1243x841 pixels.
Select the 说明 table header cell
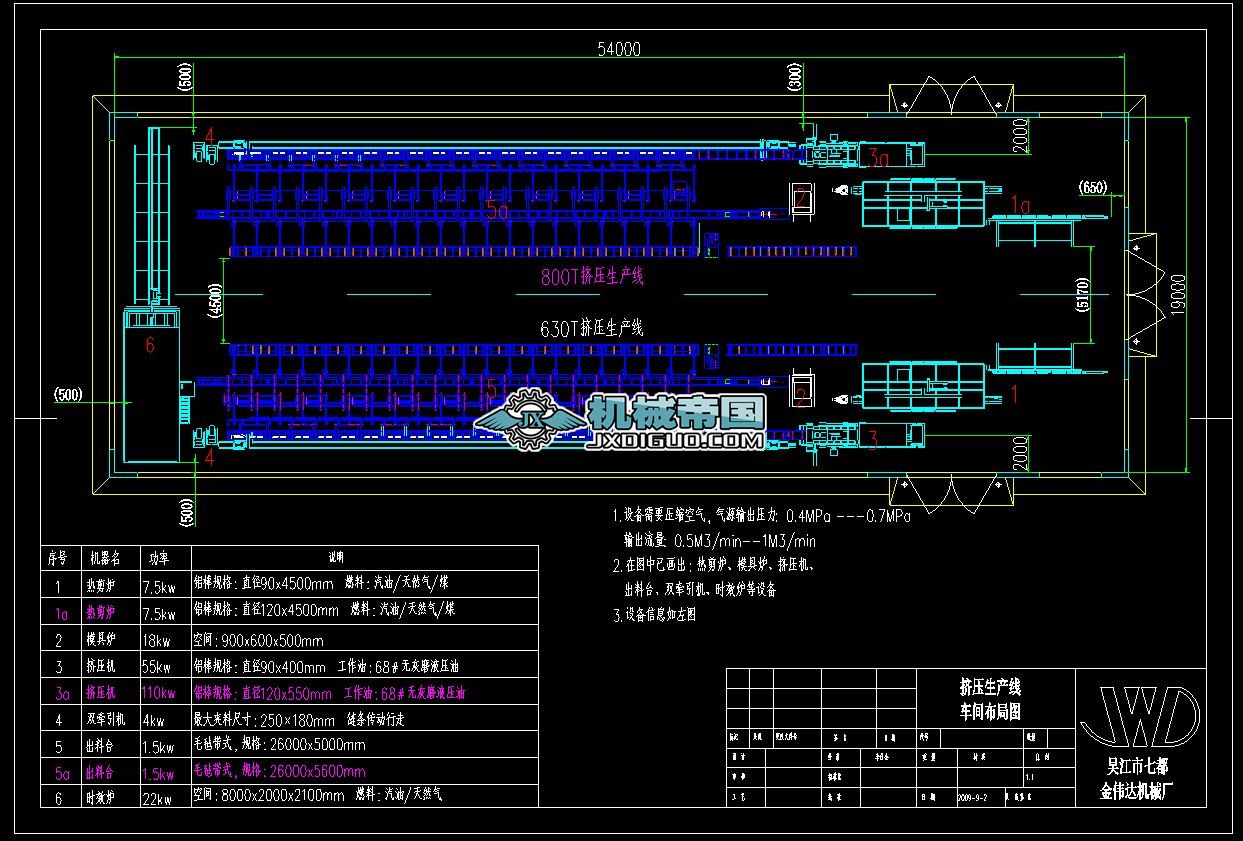tap(337, 557)
